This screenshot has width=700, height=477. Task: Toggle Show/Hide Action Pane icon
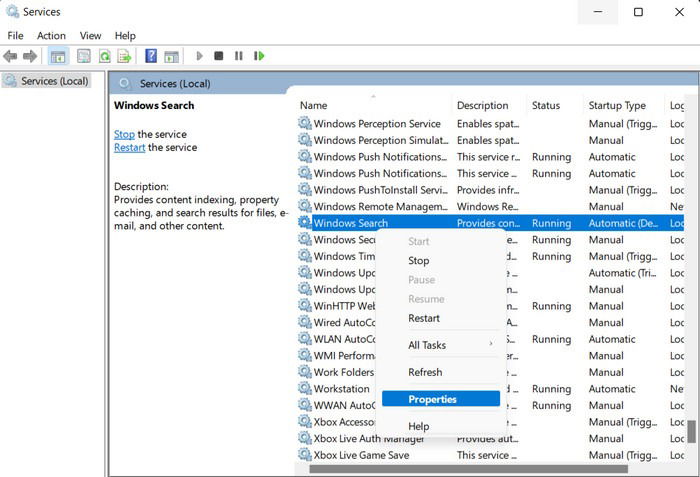point(171,56)
